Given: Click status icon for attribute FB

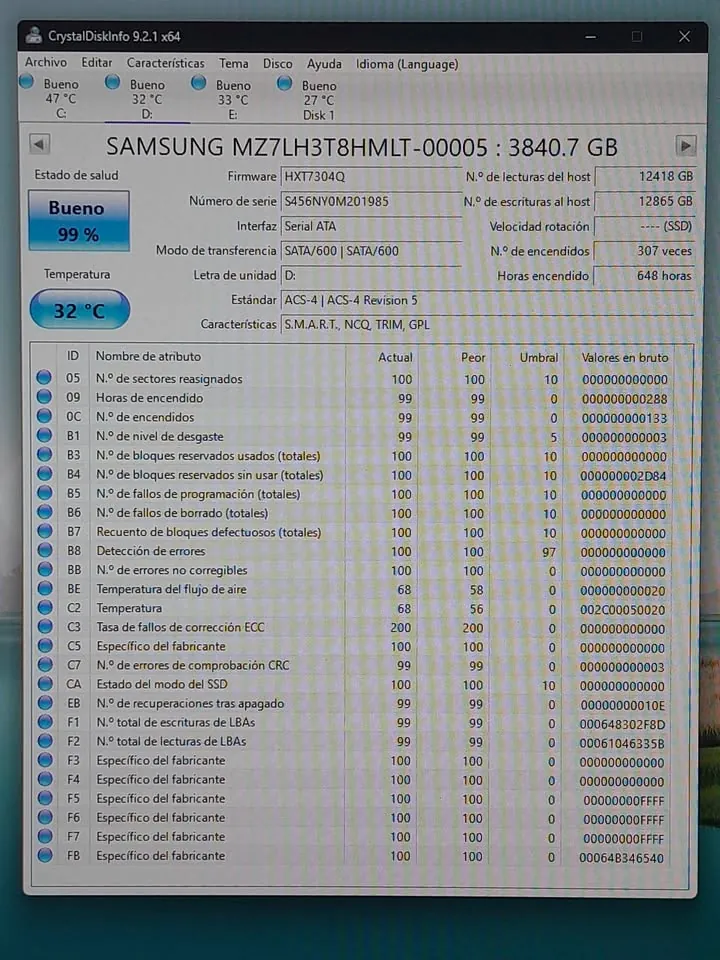Looking at the screenshot, I should pyautogui.click(x=44, y=854).
